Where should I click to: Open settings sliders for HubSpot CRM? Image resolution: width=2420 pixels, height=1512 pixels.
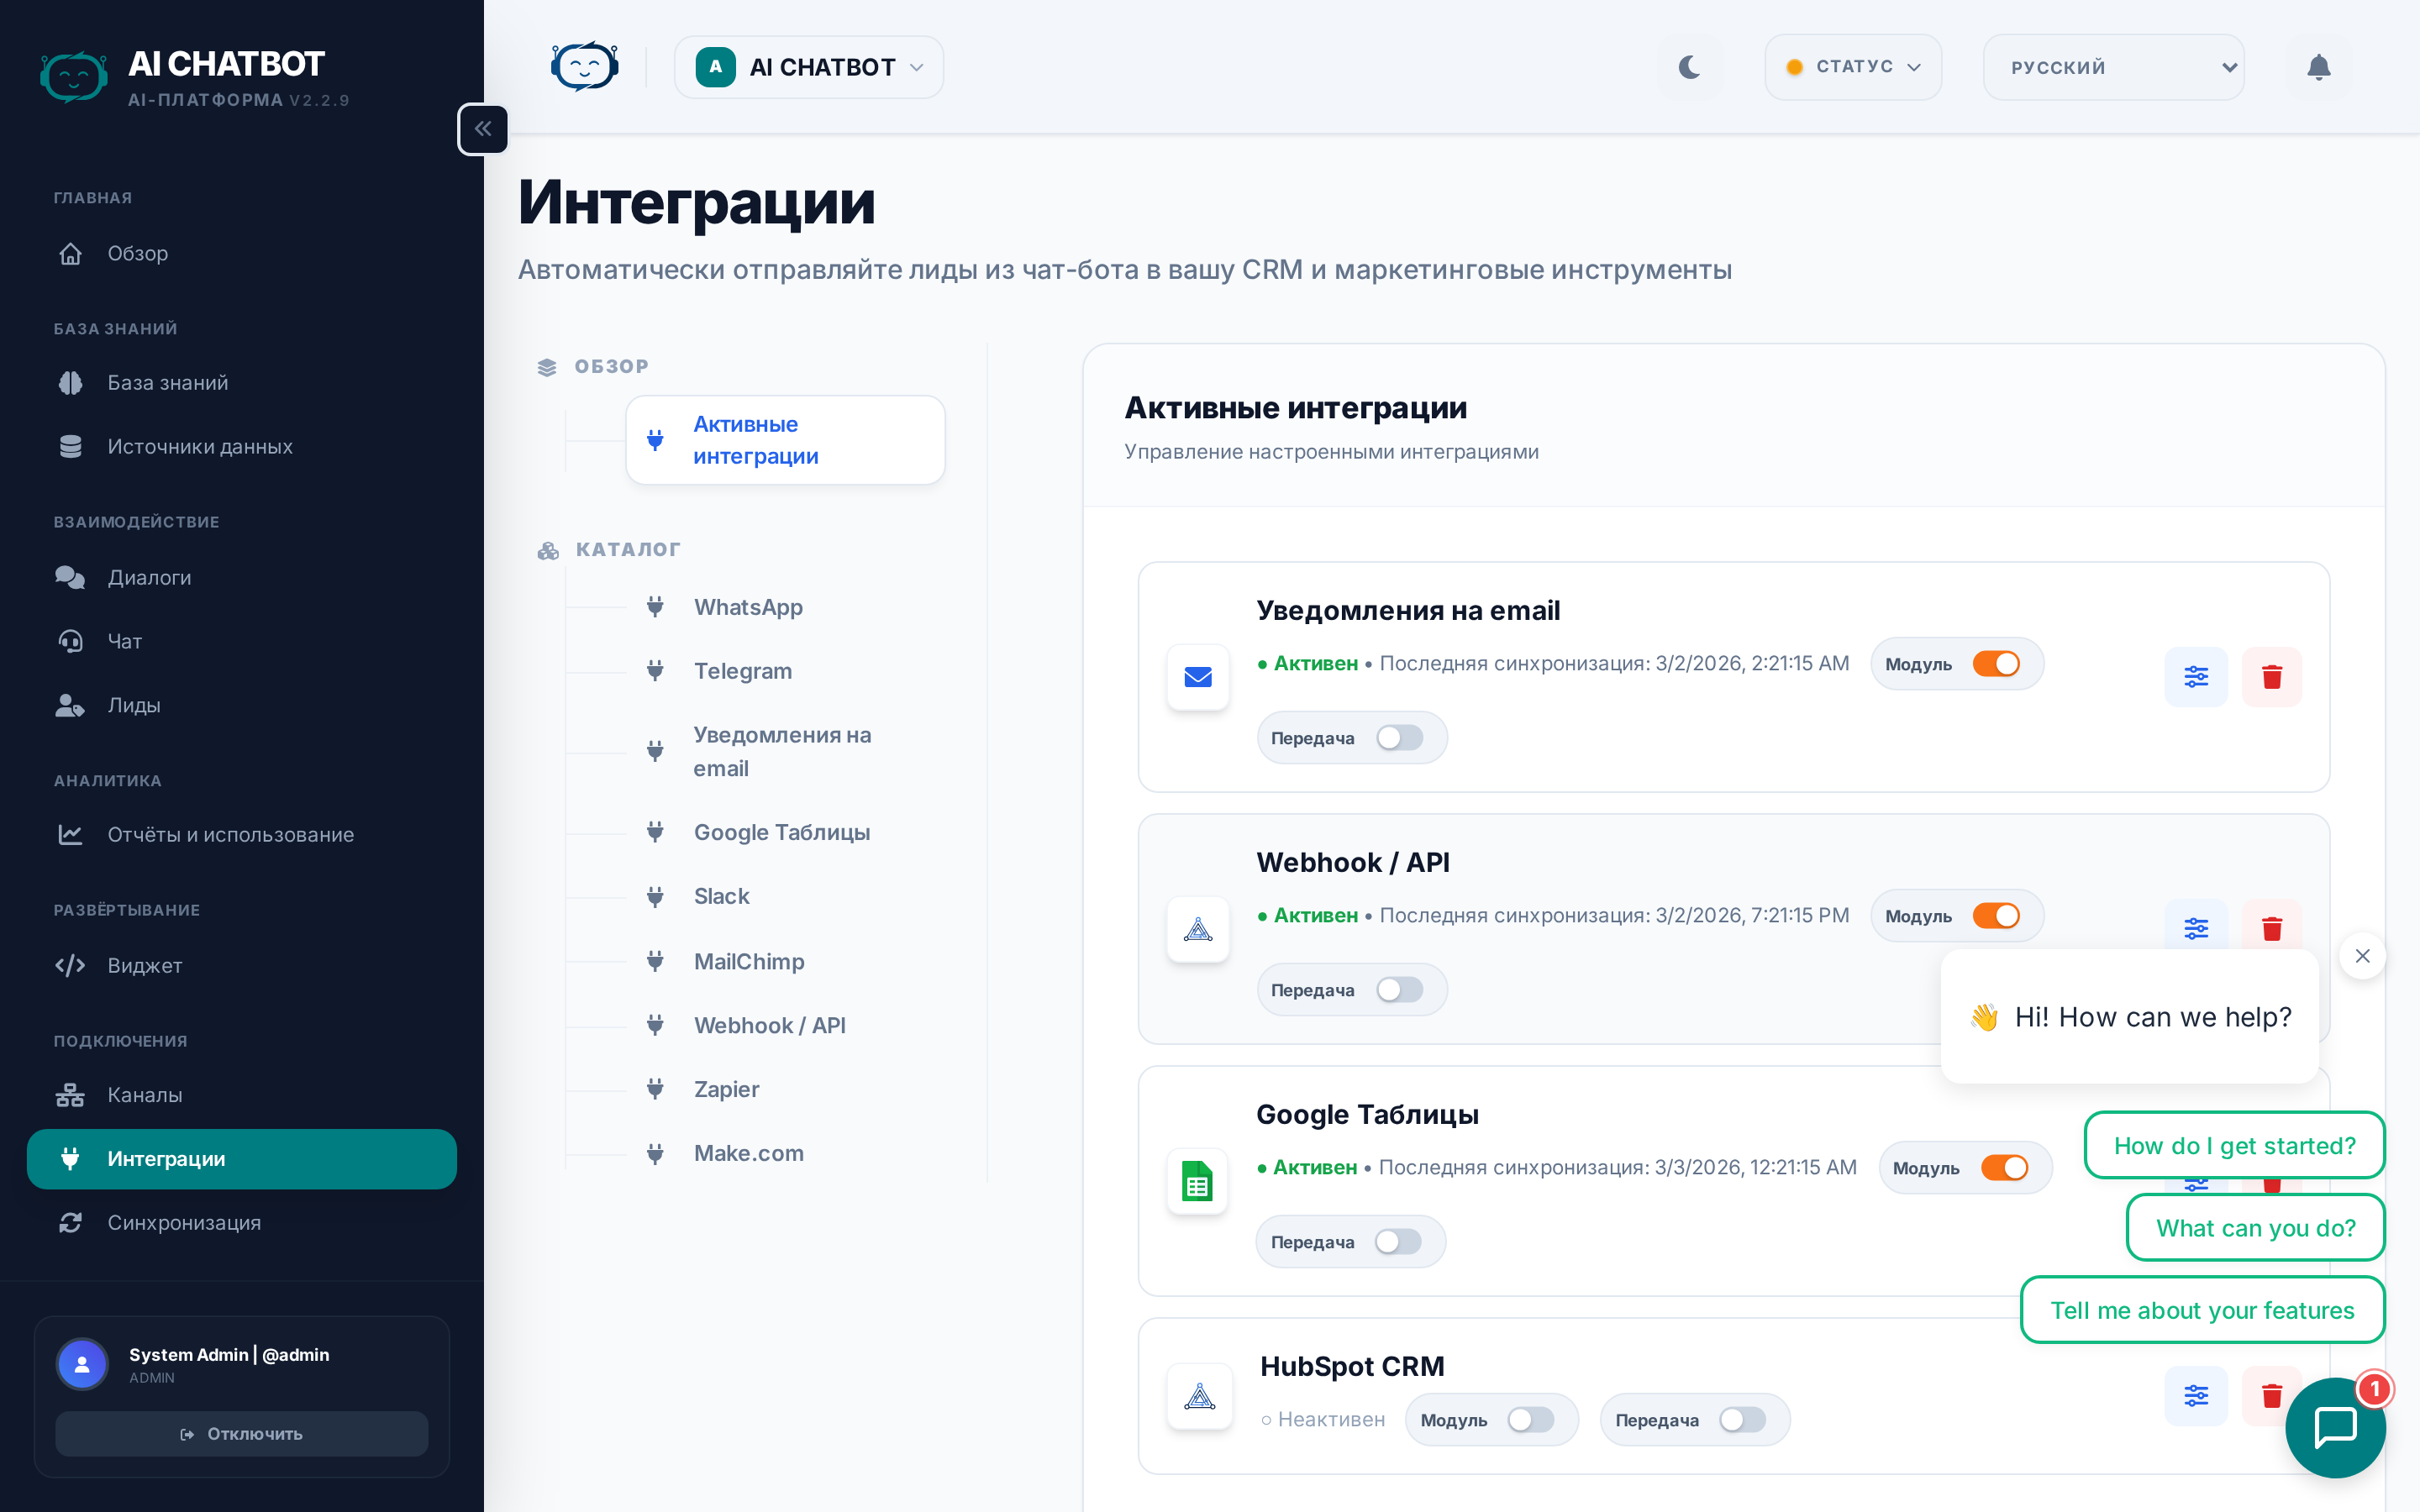coord(2195,1395)
